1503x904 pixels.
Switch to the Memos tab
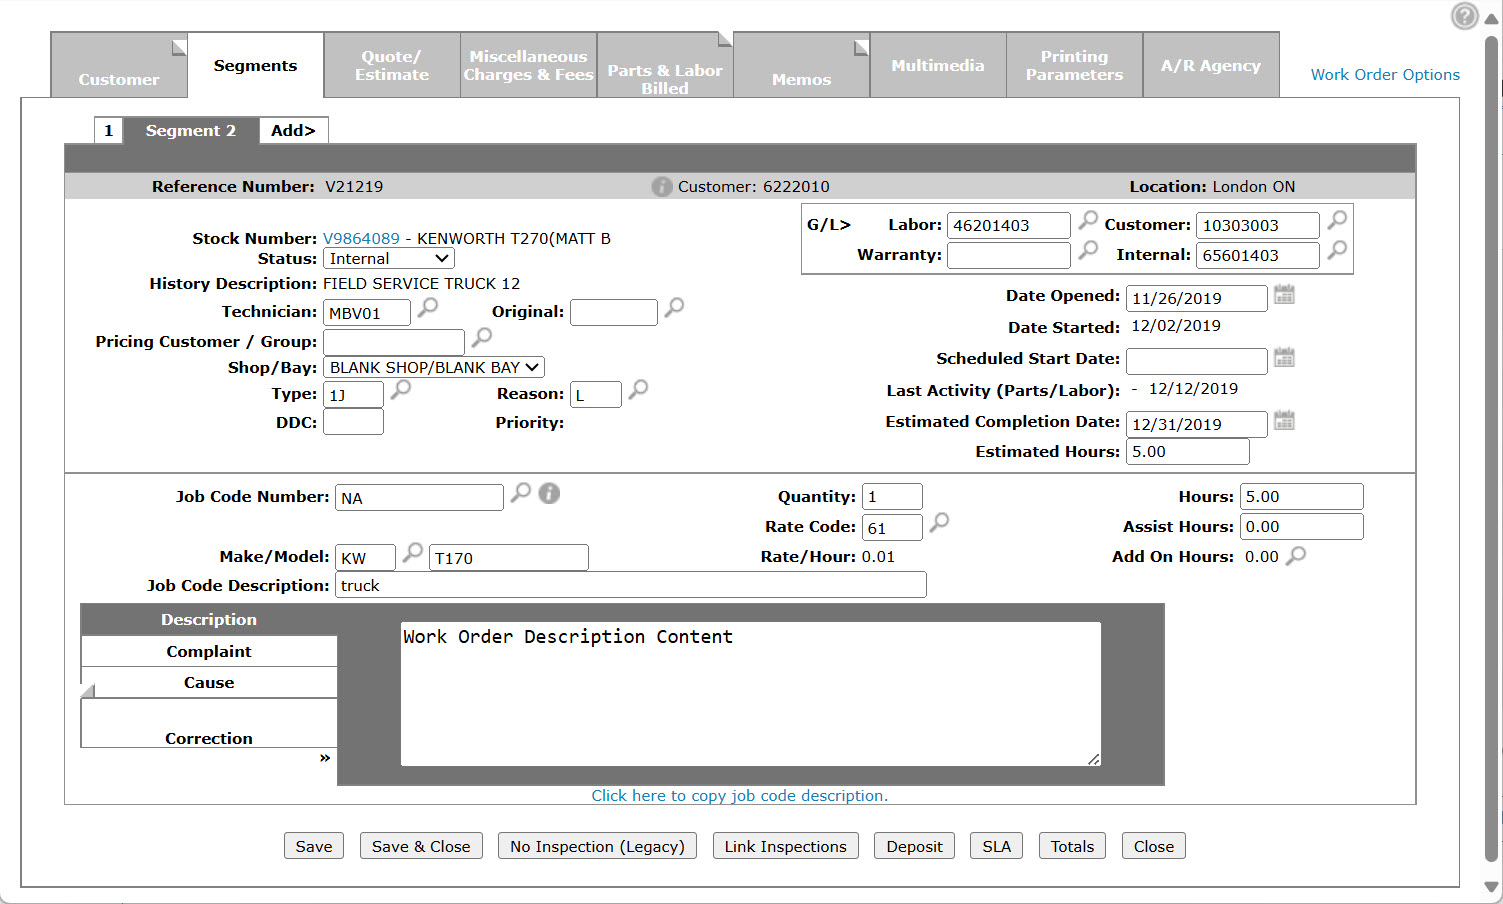point(801,79)
